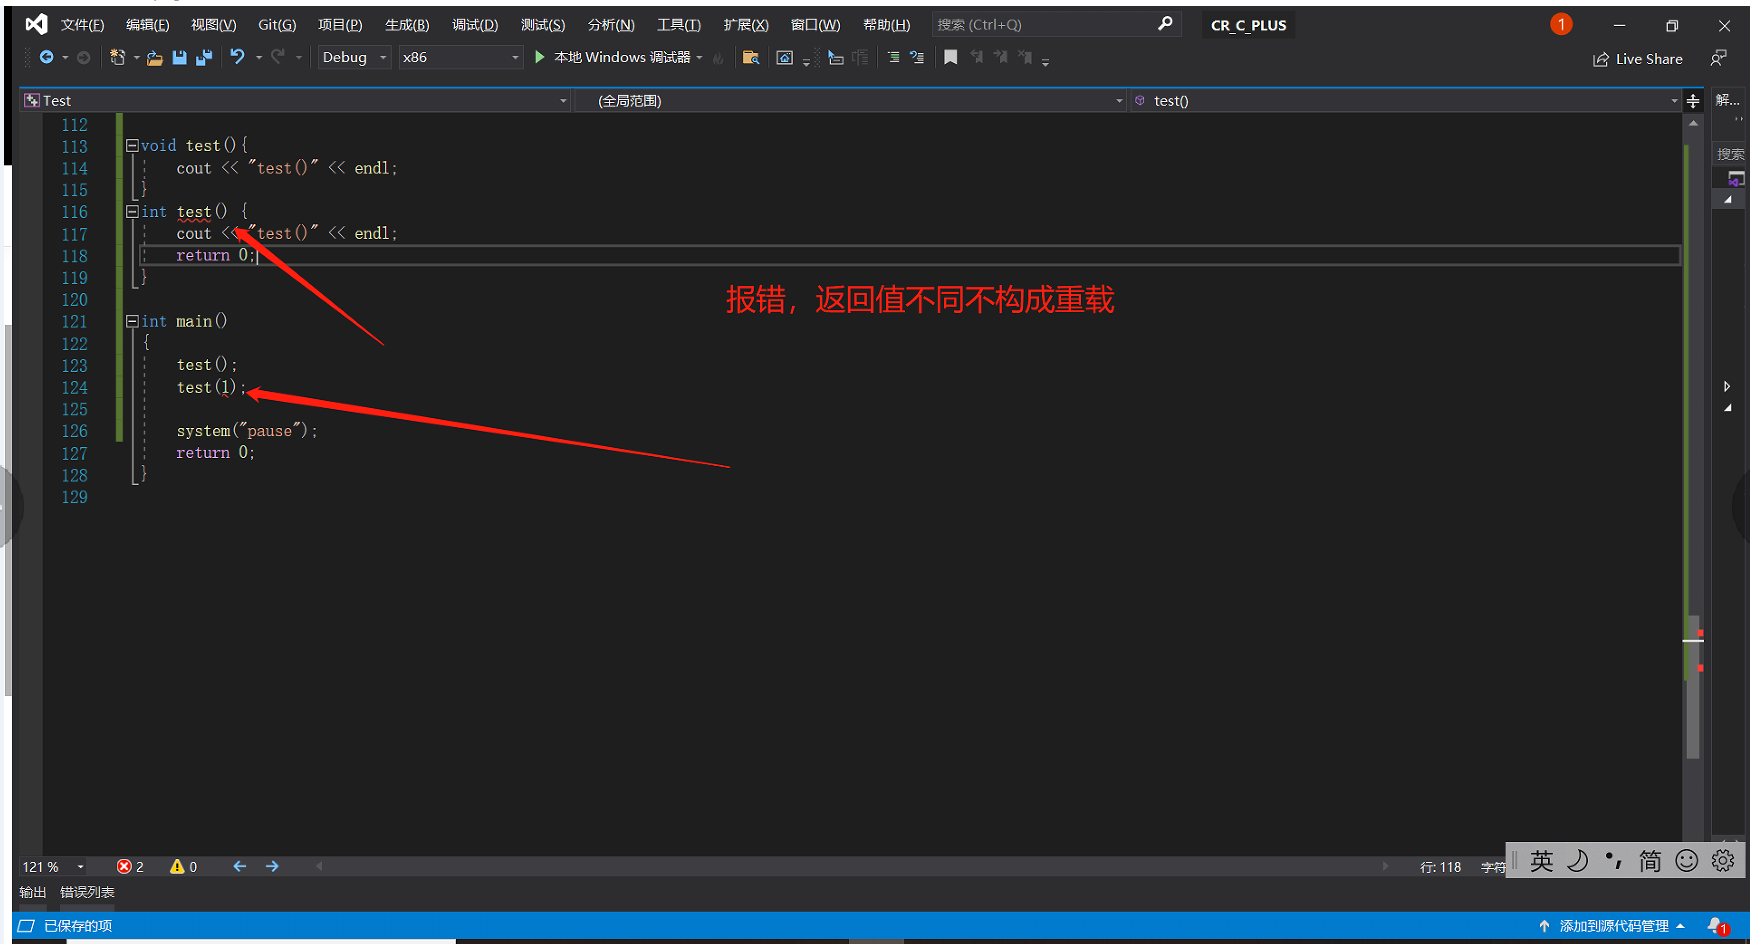Click the IME settings gear icon
Image resolution: width=1750 pixels, height=944 pixels.
[x=1723, y=860]
